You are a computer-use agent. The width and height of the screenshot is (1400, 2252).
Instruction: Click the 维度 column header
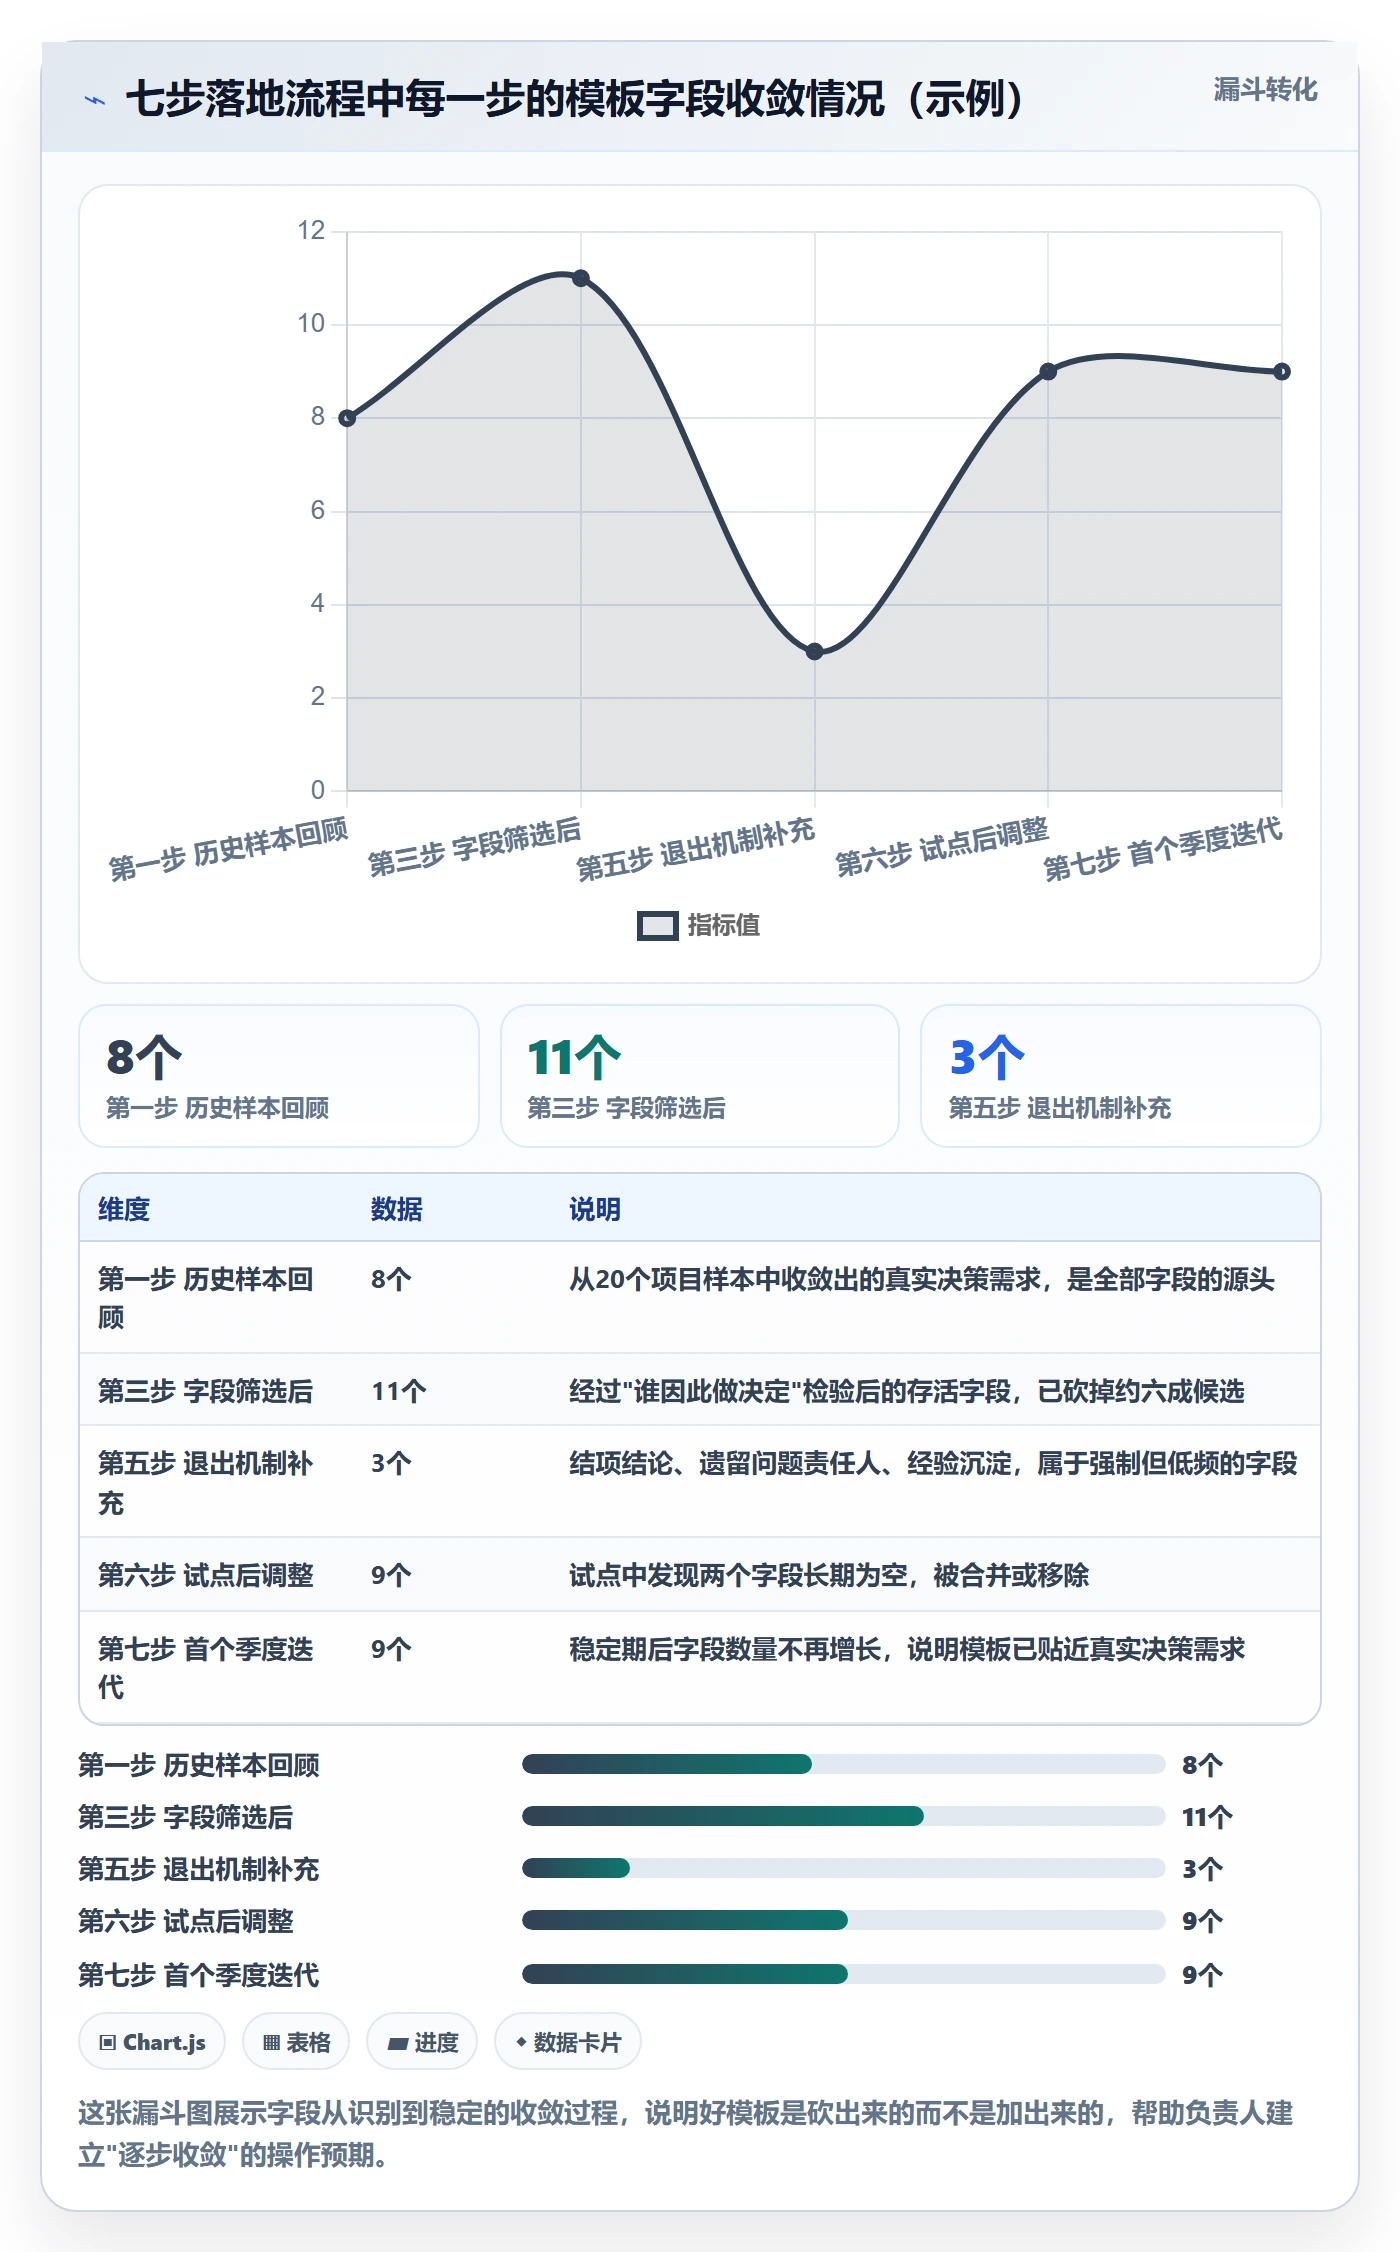tap(124, 1209)
